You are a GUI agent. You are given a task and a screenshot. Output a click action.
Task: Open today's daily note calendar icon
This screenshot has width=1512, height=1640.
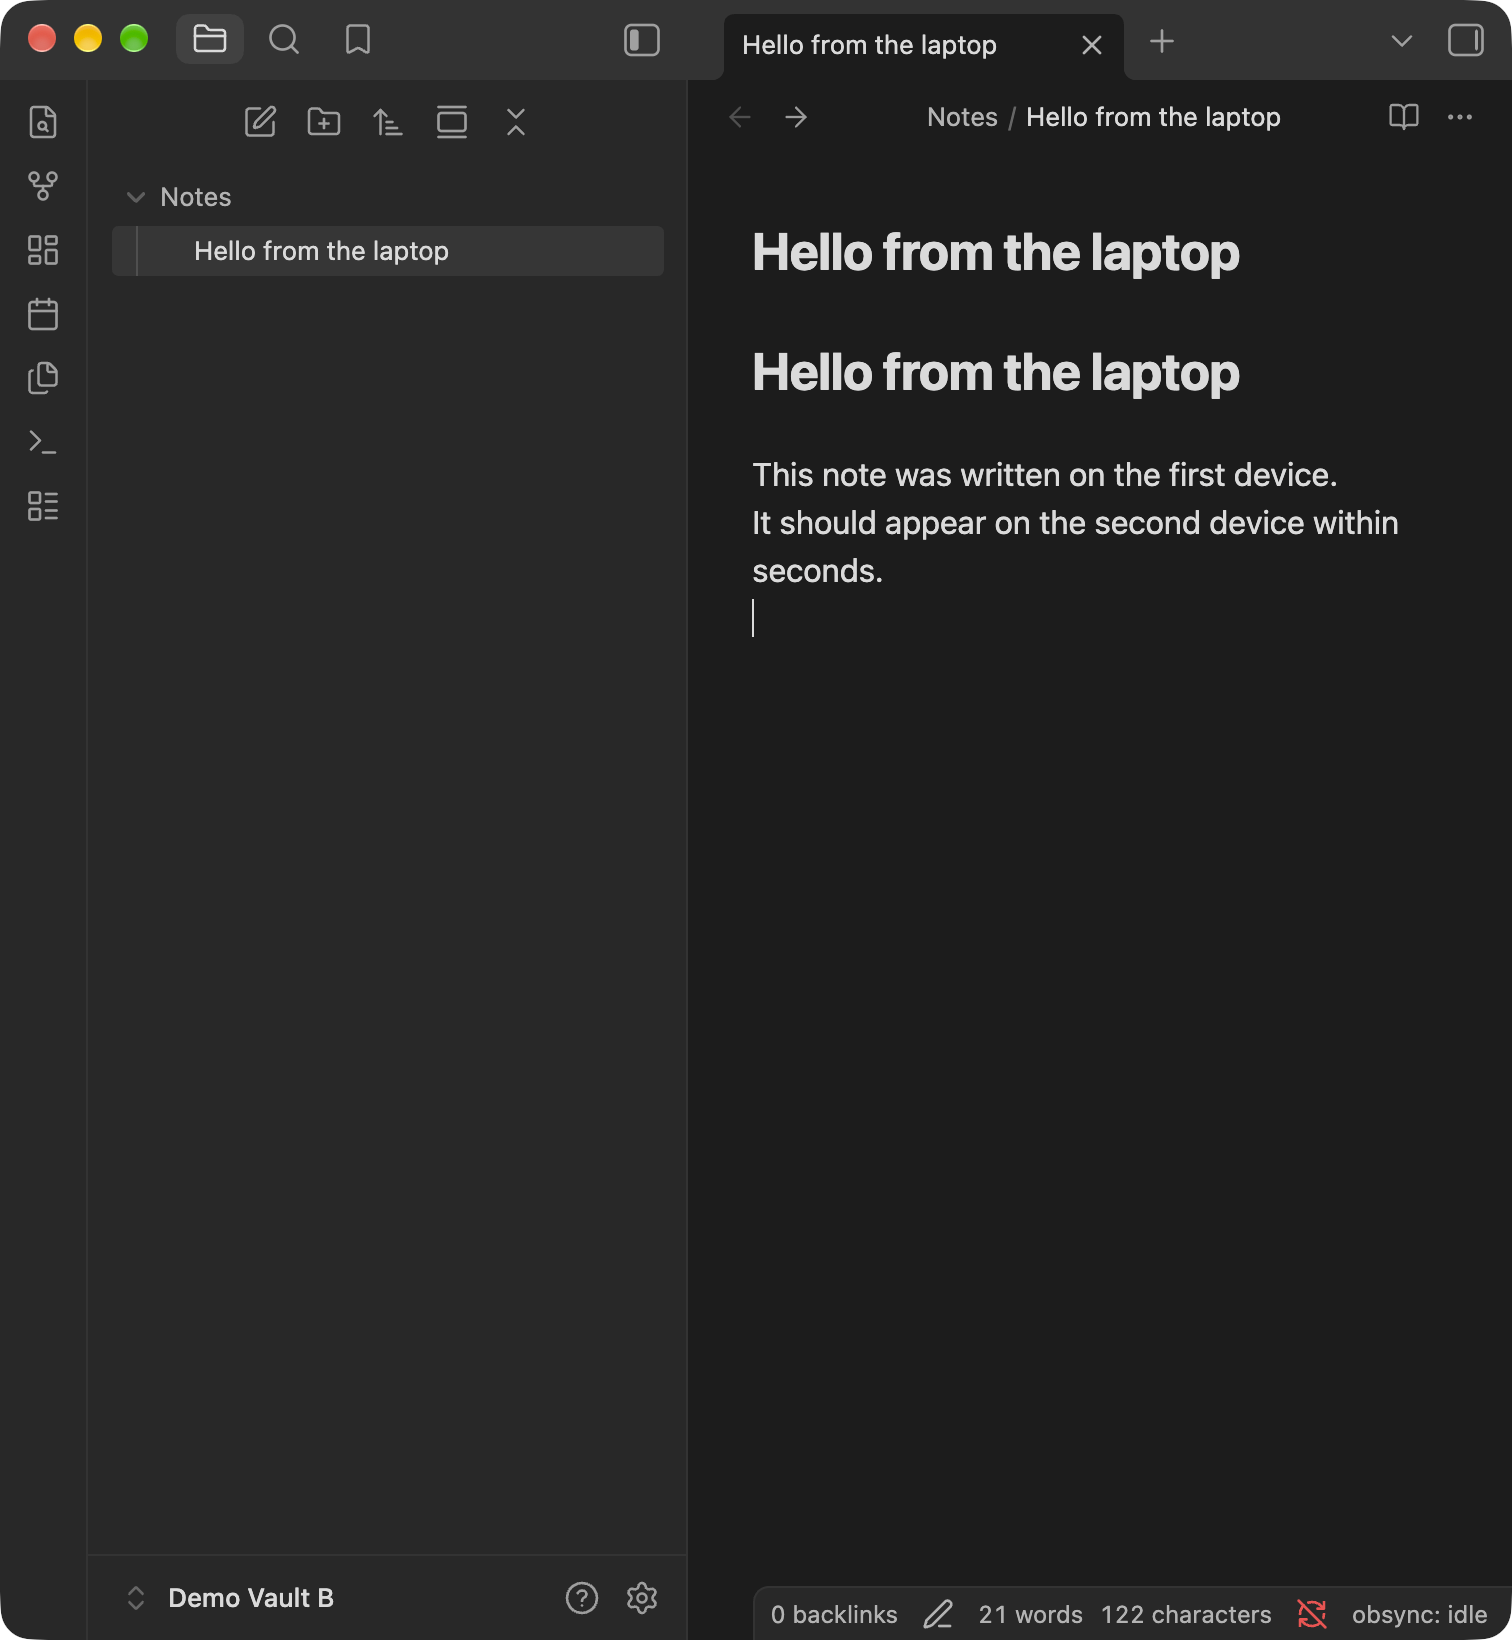coord(43,314)
